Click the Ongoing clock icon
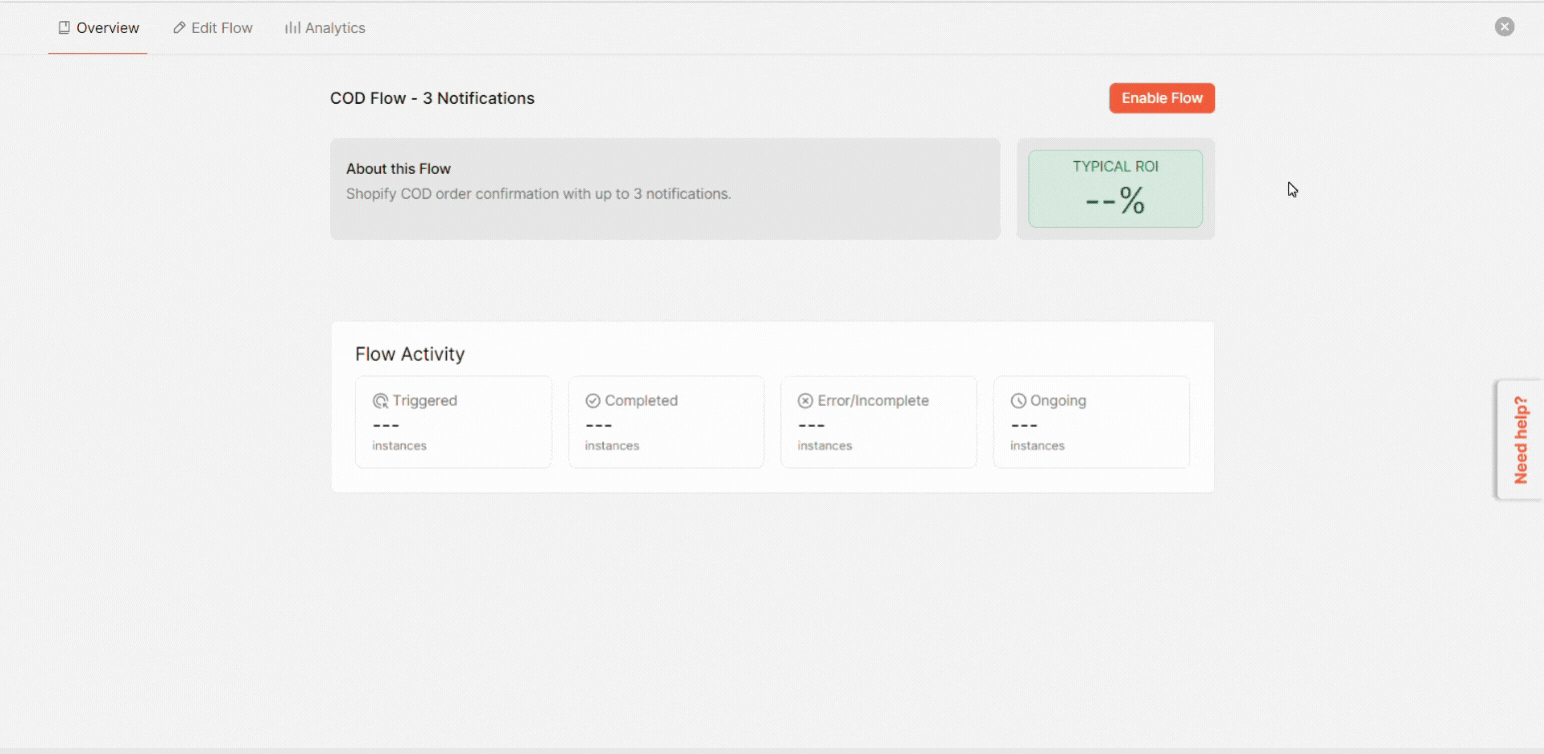 click(1018, 401)
